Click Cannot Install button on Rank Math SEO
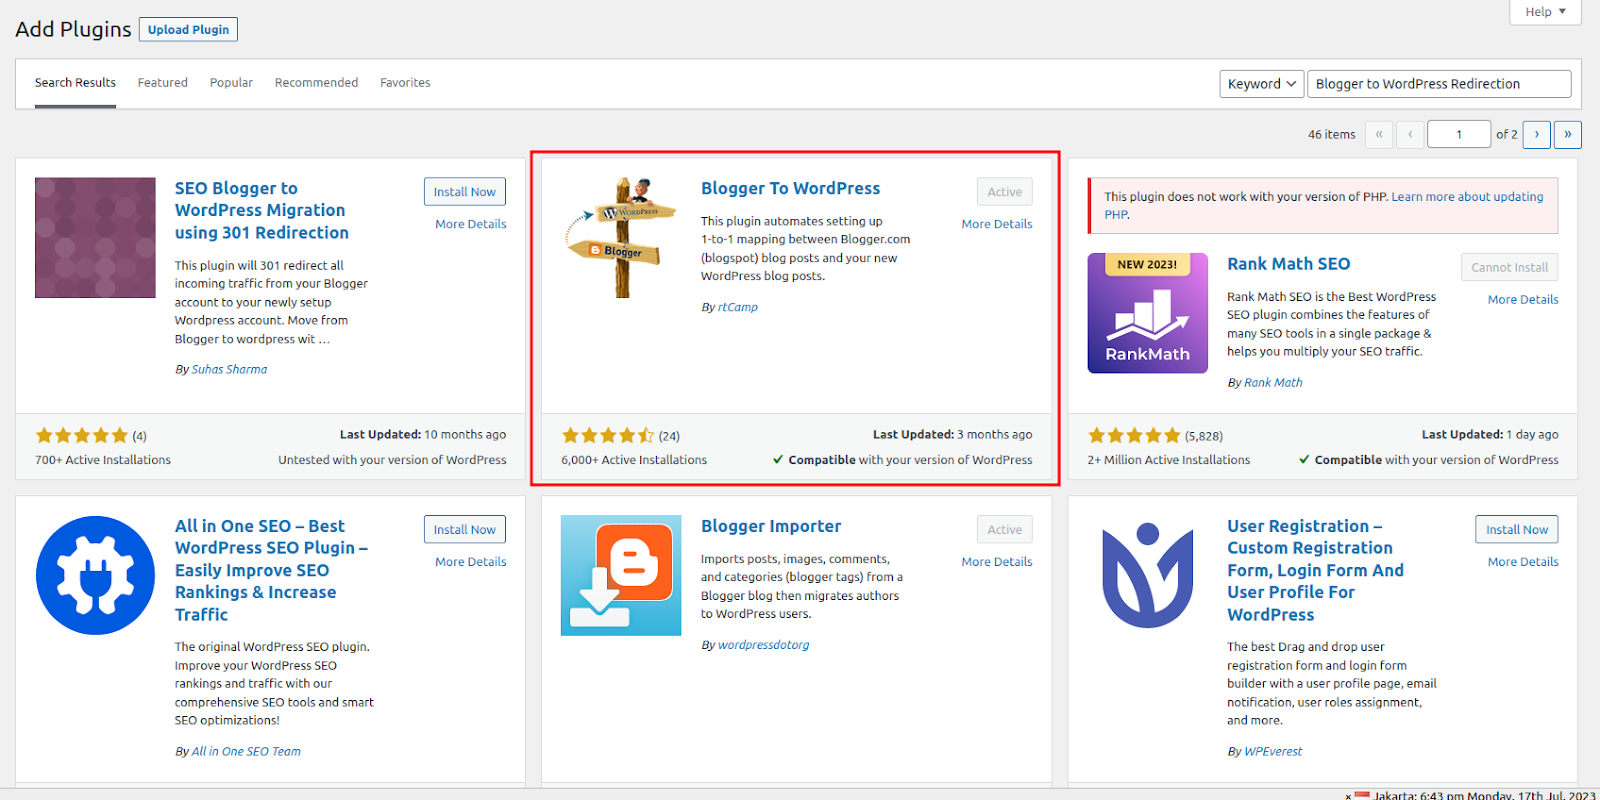Viewport: 1600px width, 800px height. click(x=1509, y=267)
